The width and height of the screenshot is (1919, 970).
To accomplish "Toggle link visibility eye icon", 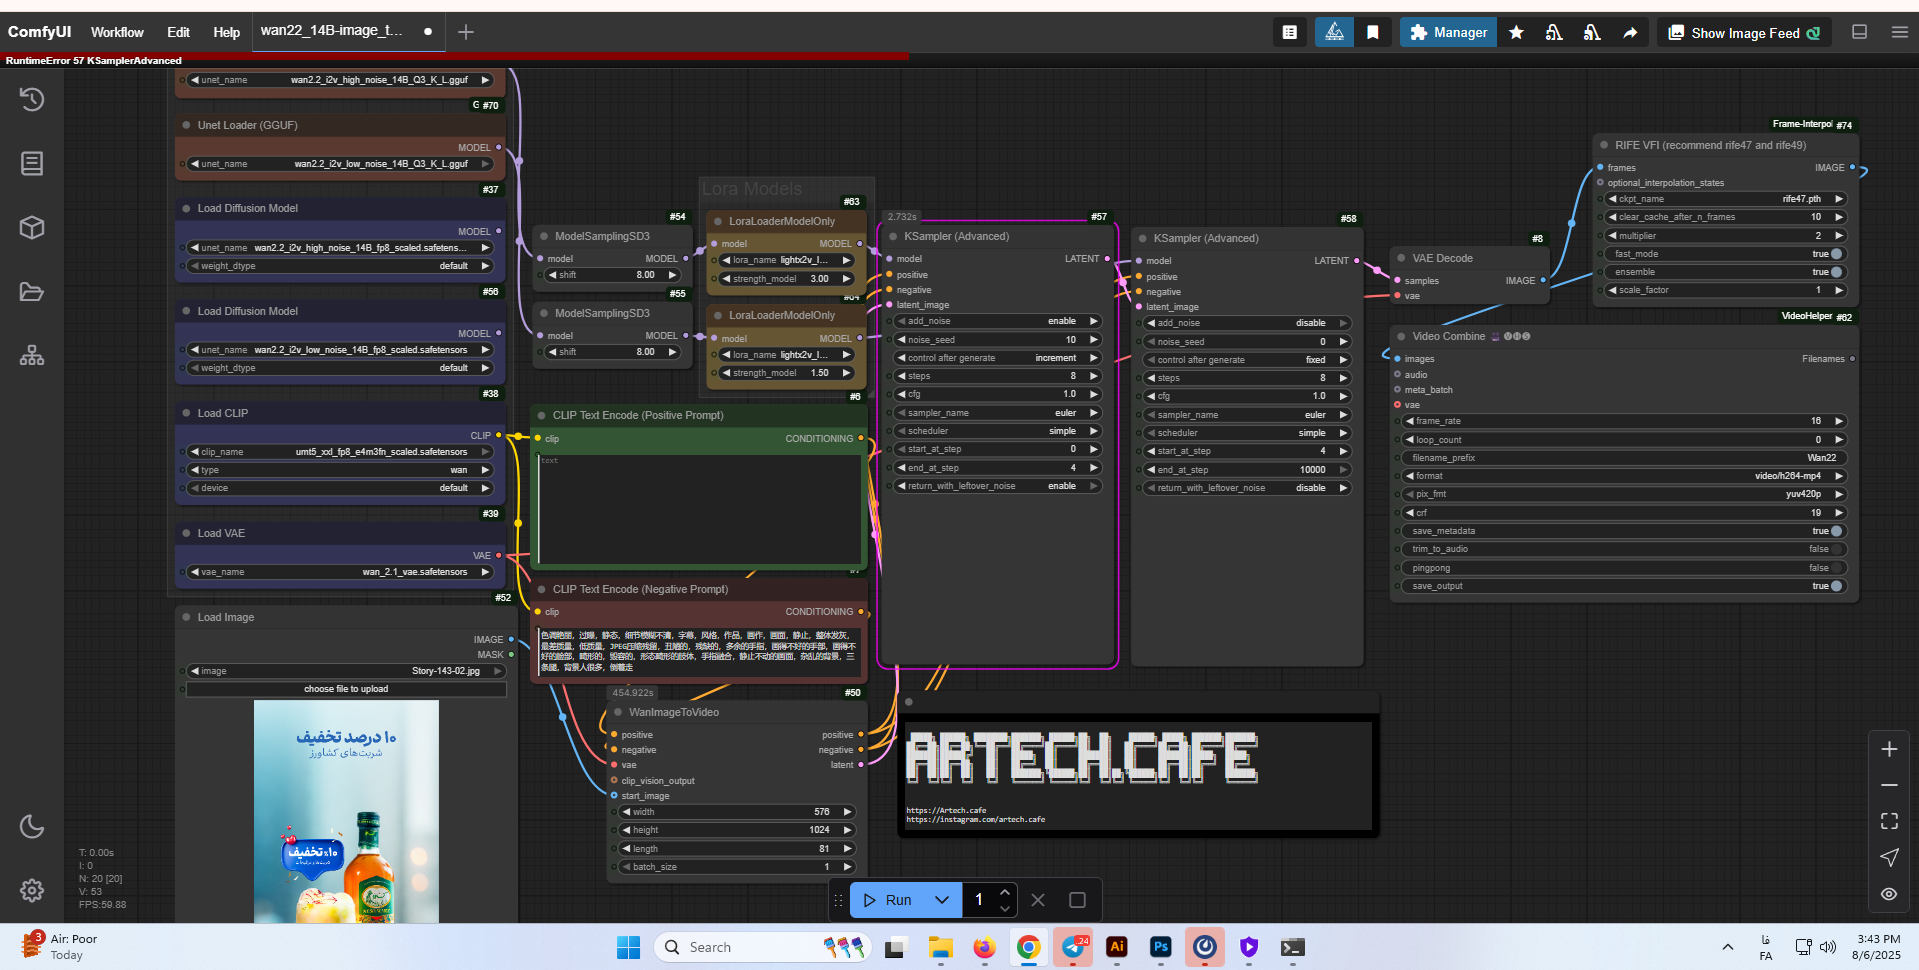I will (x=1889, y=894).
